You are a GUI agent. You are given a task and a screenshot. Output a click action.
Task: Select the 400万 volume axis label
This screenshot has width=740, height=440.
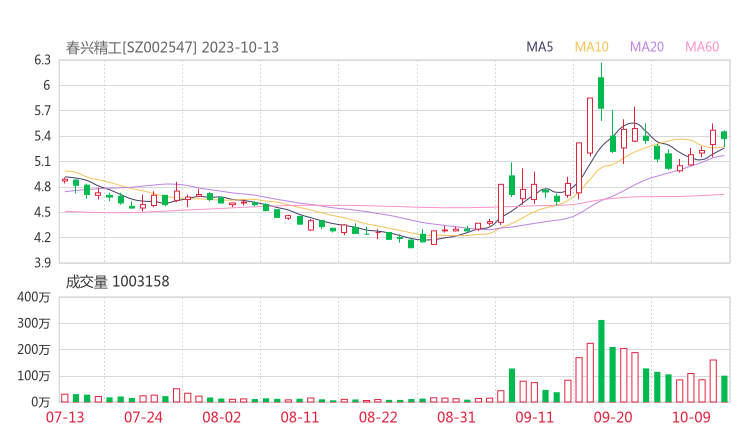(35, 298)
